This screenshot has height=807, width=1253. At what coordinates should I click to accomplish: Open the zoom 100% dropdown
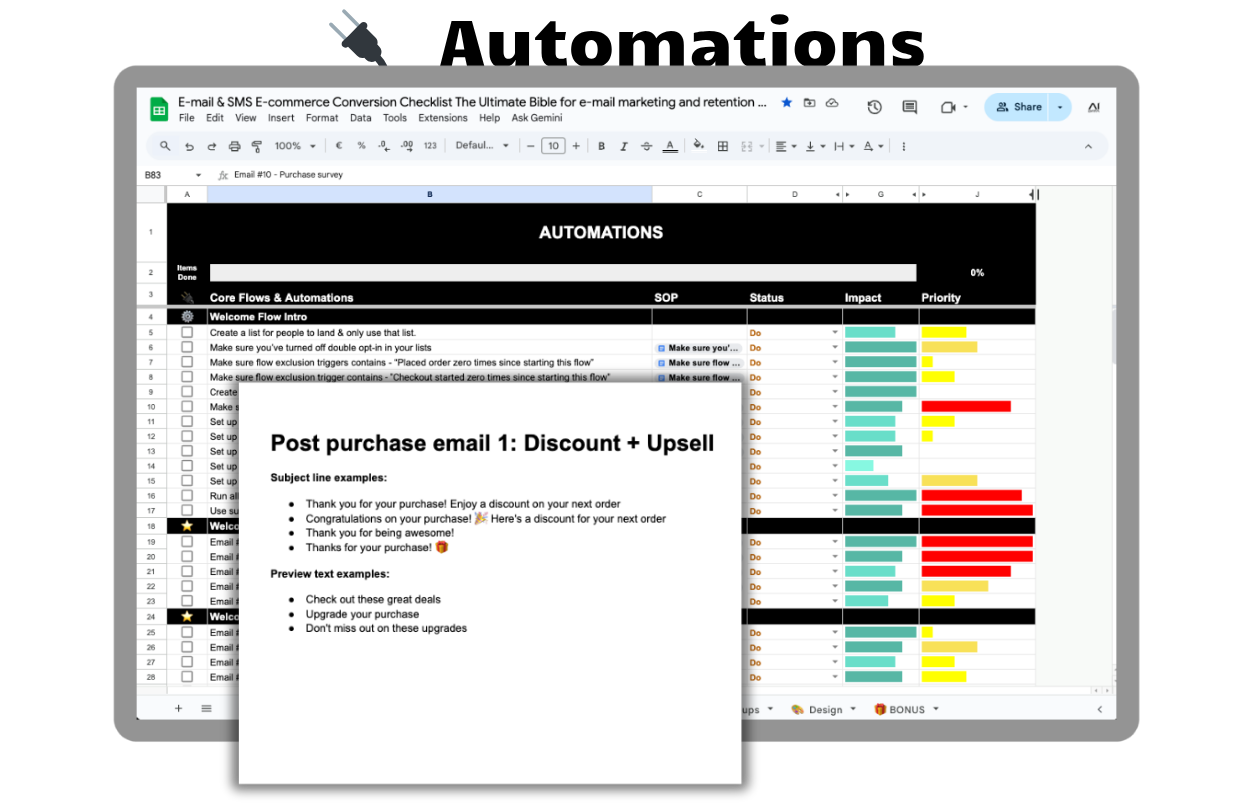tap(294, 146)
